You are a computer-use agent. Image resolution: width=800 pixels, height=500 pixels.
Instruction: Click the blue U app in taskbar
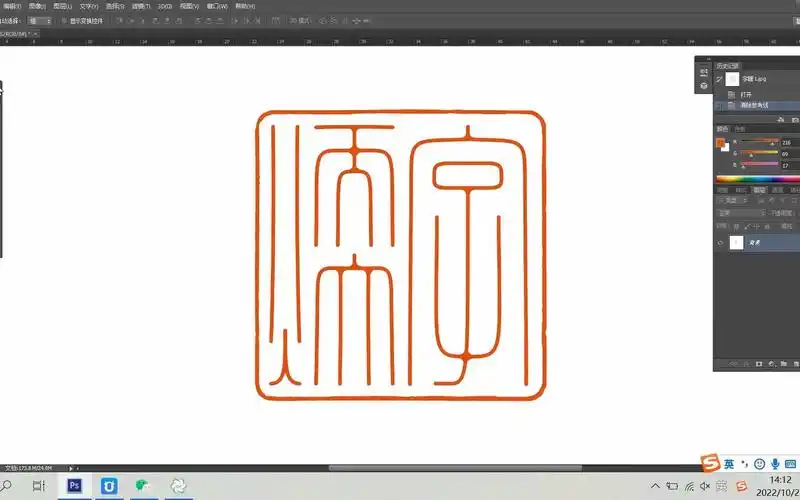tap(109, 486)
